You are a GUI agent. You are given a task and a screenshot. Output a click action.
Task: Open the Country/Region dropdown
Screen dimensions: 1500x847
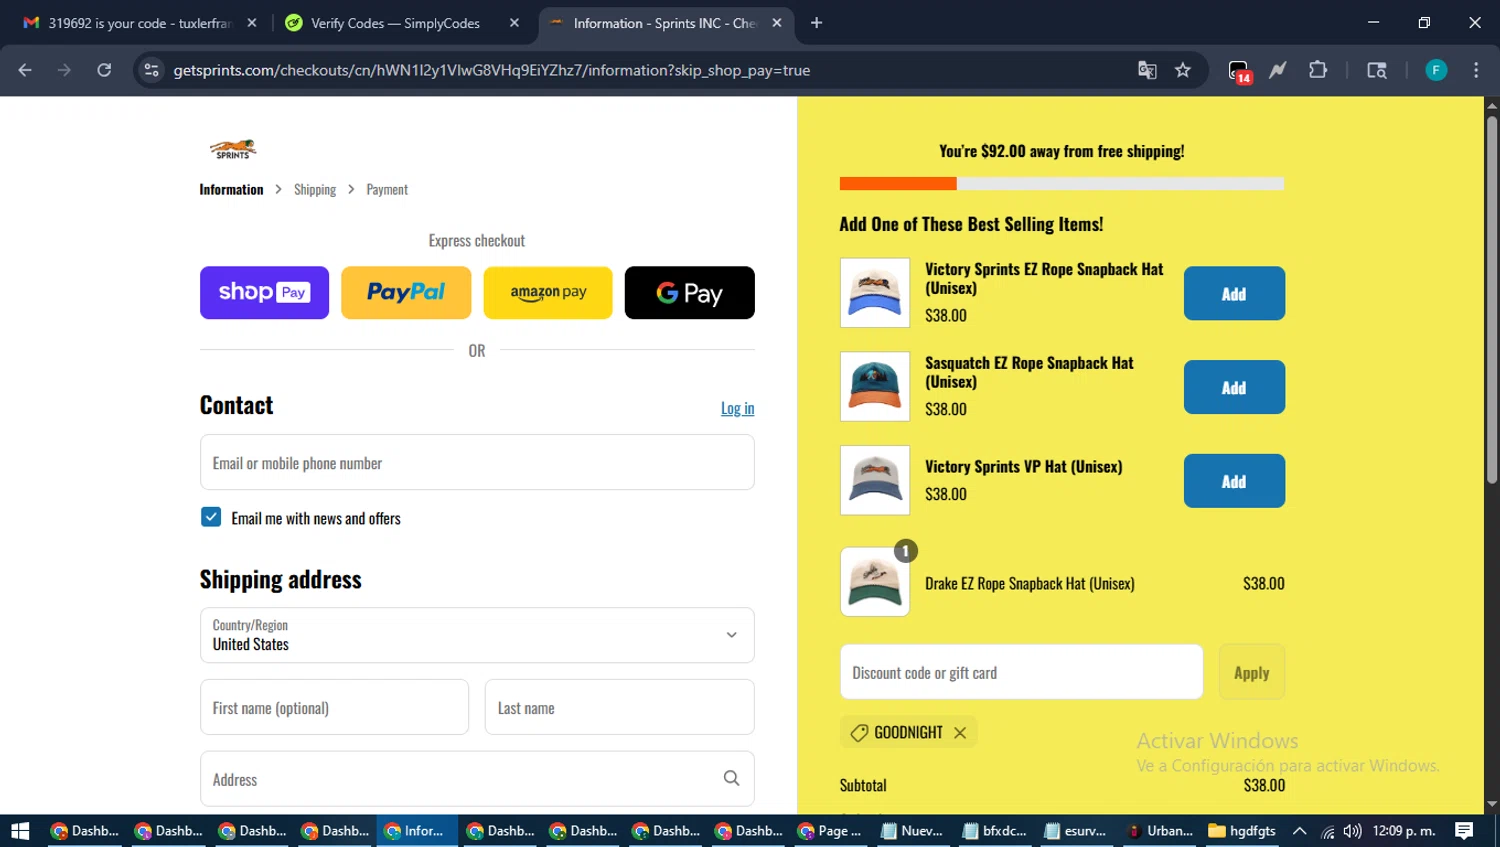tap(477, 635)
